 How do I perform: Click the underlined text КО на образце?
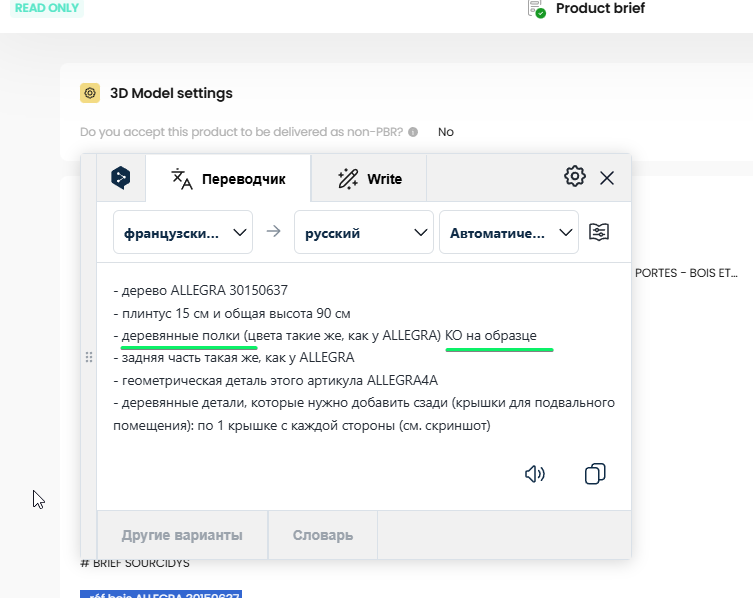coord(491,335)
